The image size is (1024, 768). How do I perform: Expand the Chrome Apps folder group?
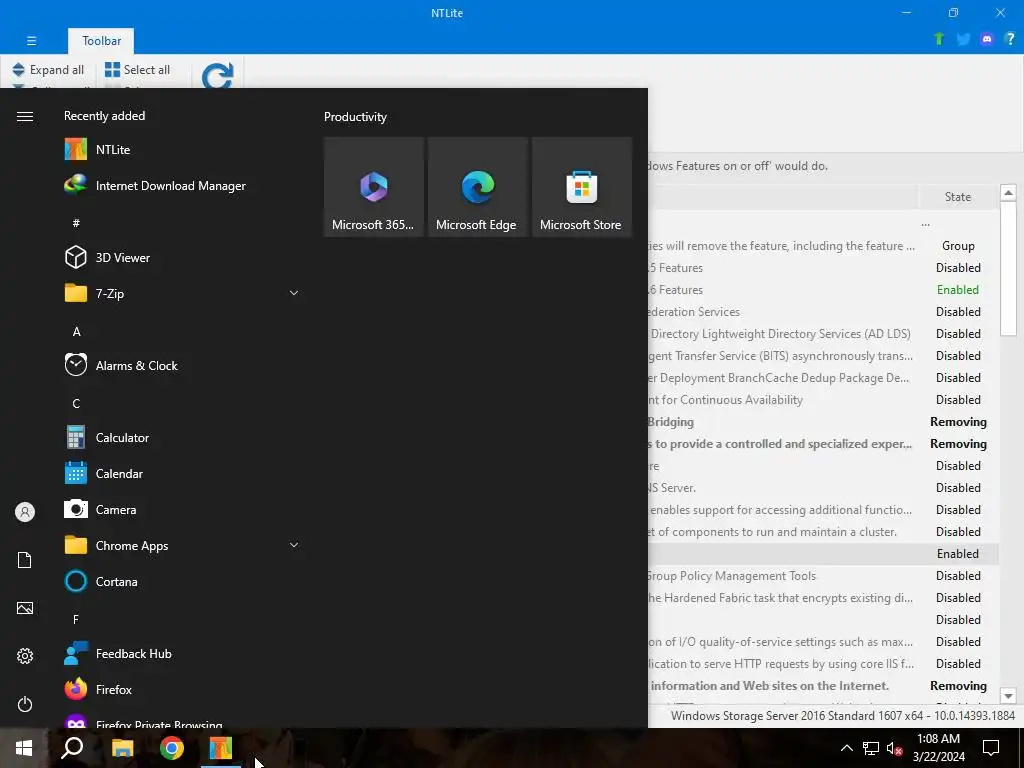(x=294, y=545)
